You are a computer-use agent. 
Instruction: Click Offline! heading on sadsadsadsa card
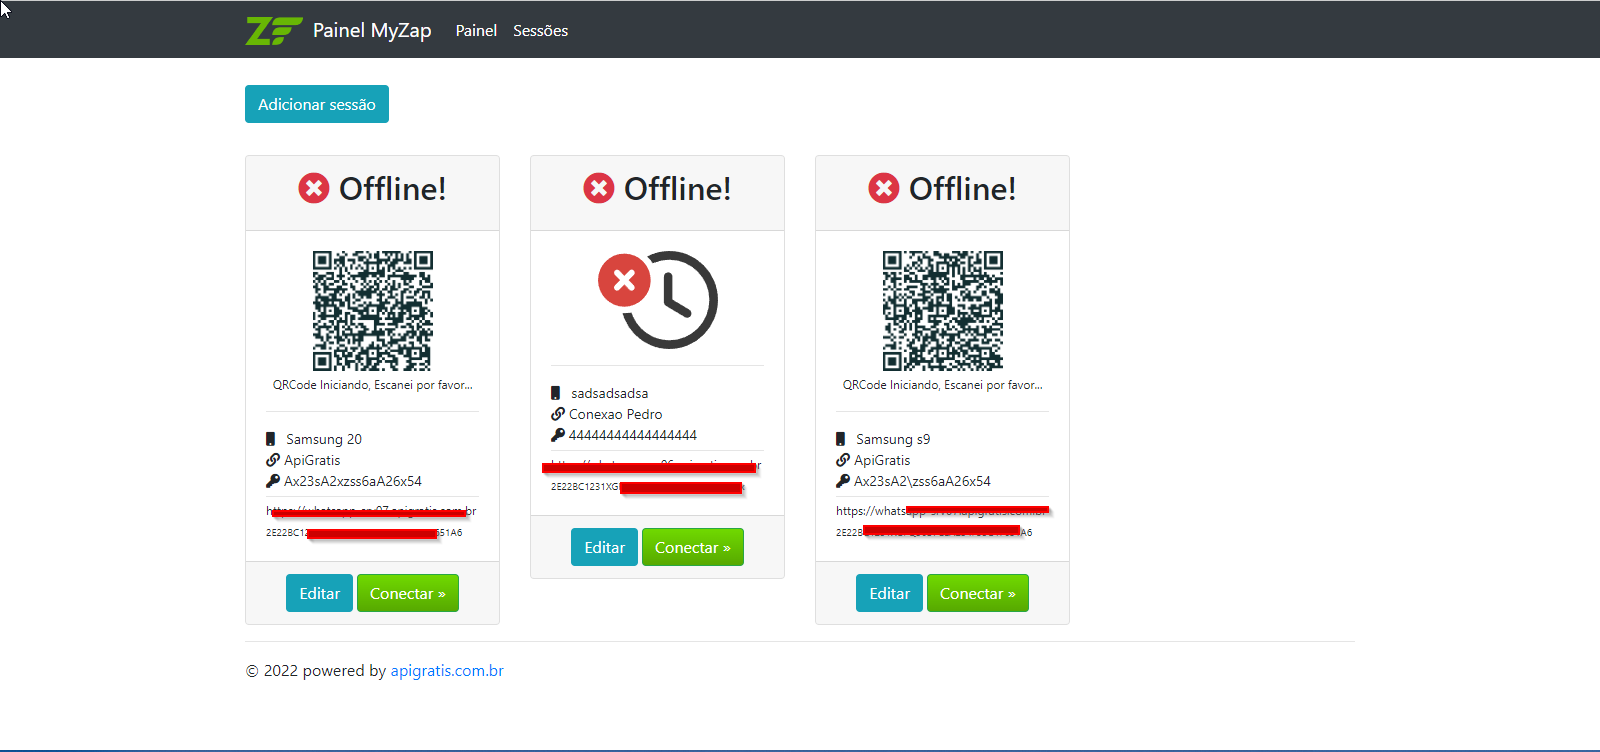click(x=678, y=188)
